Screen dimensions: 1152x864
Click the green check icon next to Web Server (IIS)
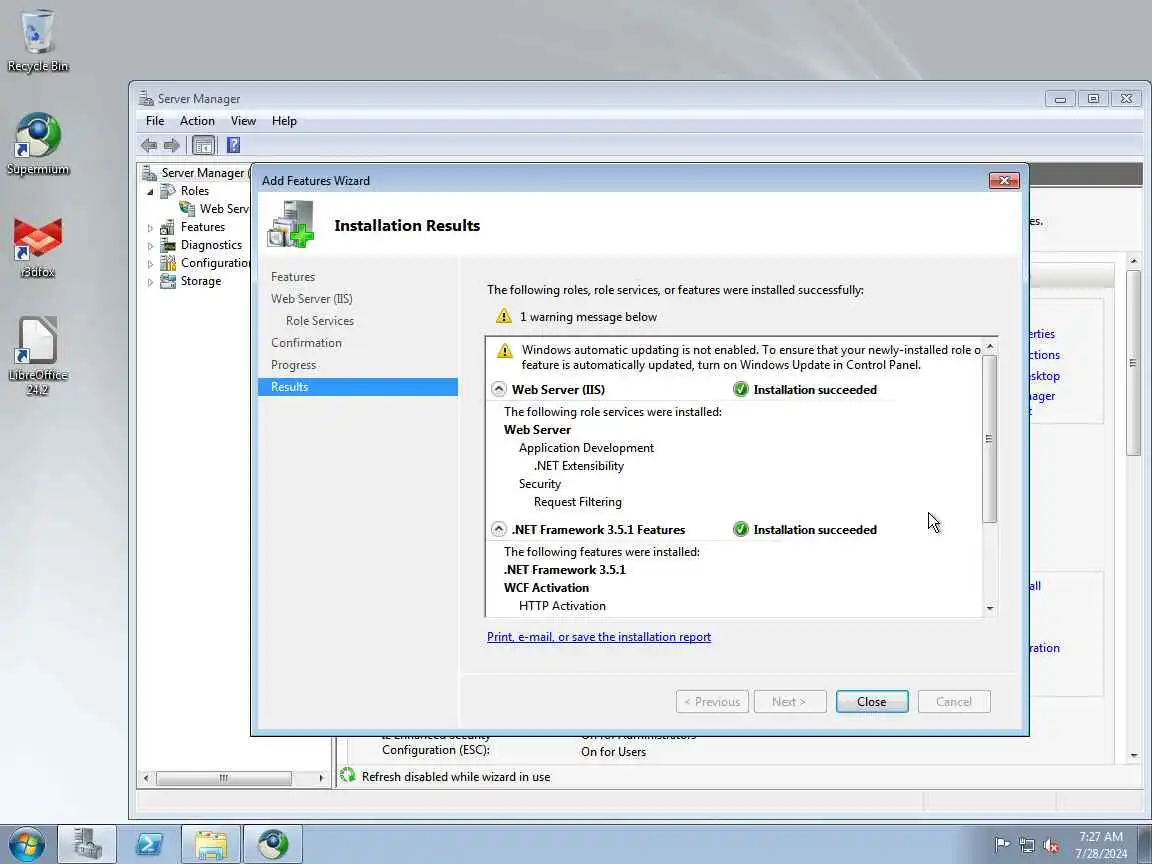741,389
